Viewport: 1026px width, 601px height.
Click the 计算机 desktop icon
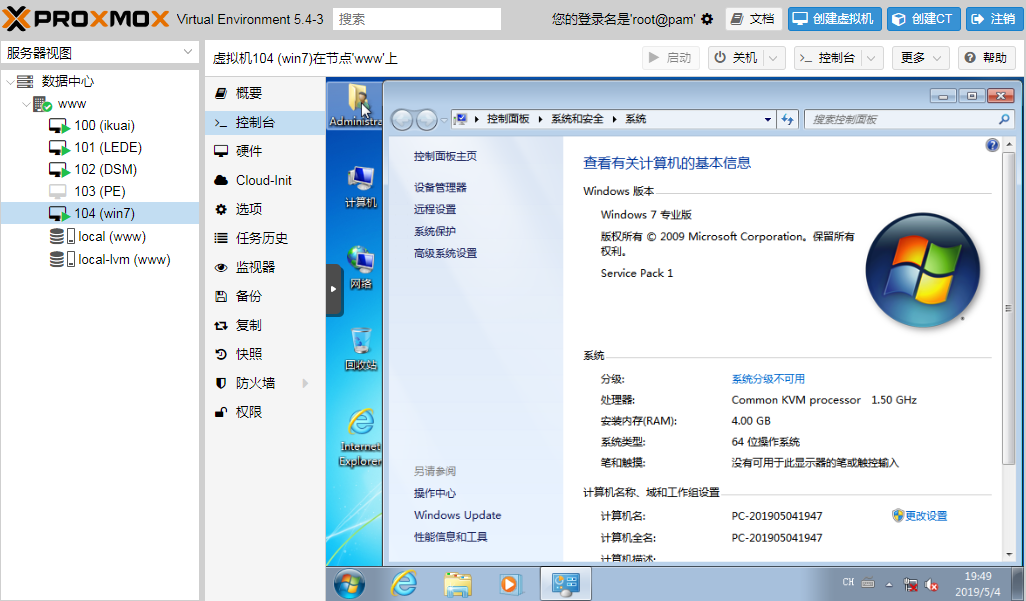361,187
